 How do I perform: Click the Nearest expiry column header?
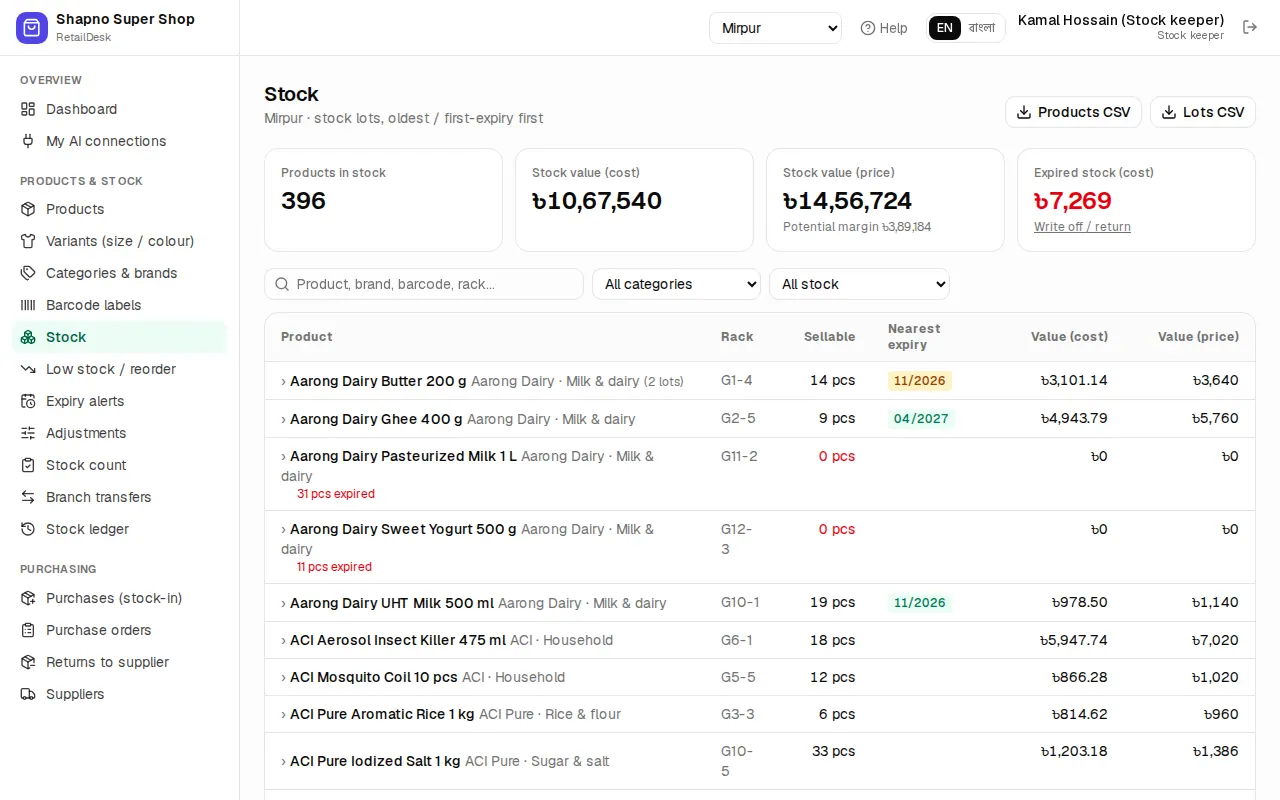click(914, 337)
